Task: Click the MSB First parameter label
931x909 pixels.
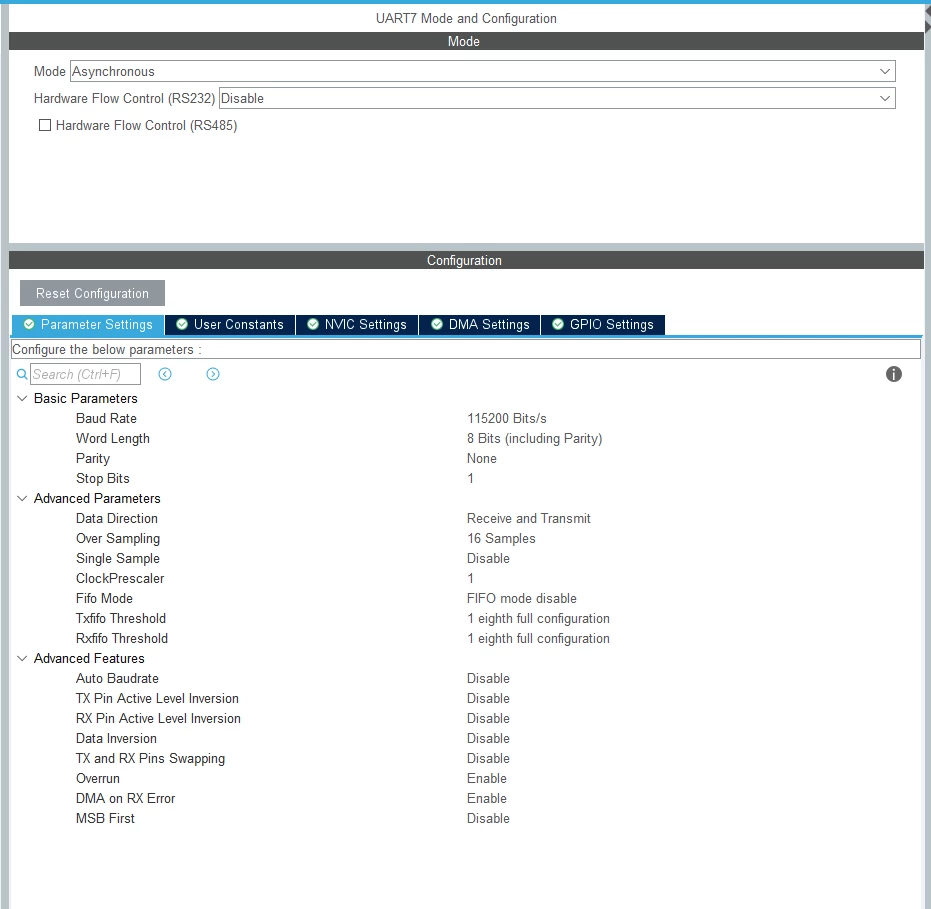Action: pyautogui.click(x=105, y=819)
